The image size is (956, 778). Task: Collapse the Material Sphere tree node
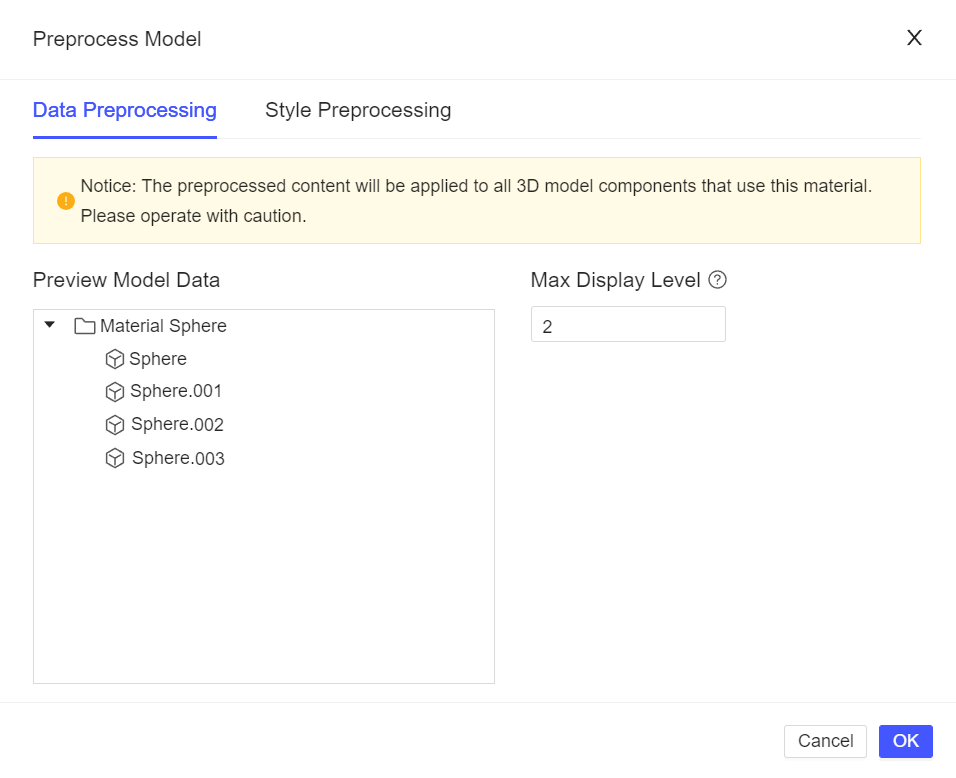[48, 324]
